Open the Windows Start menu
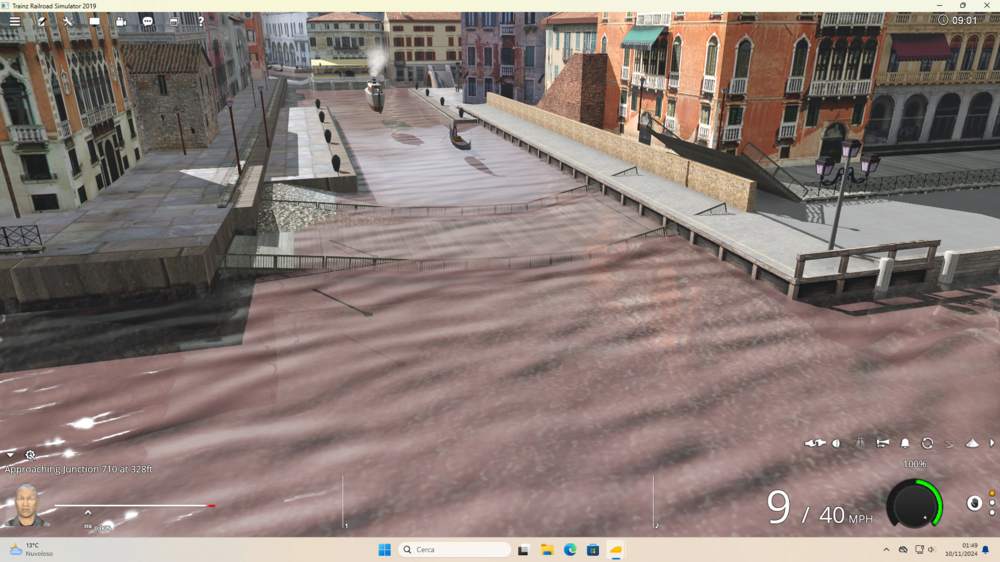The height and width of the screenshot is (562, 1000). coord(385,549)
